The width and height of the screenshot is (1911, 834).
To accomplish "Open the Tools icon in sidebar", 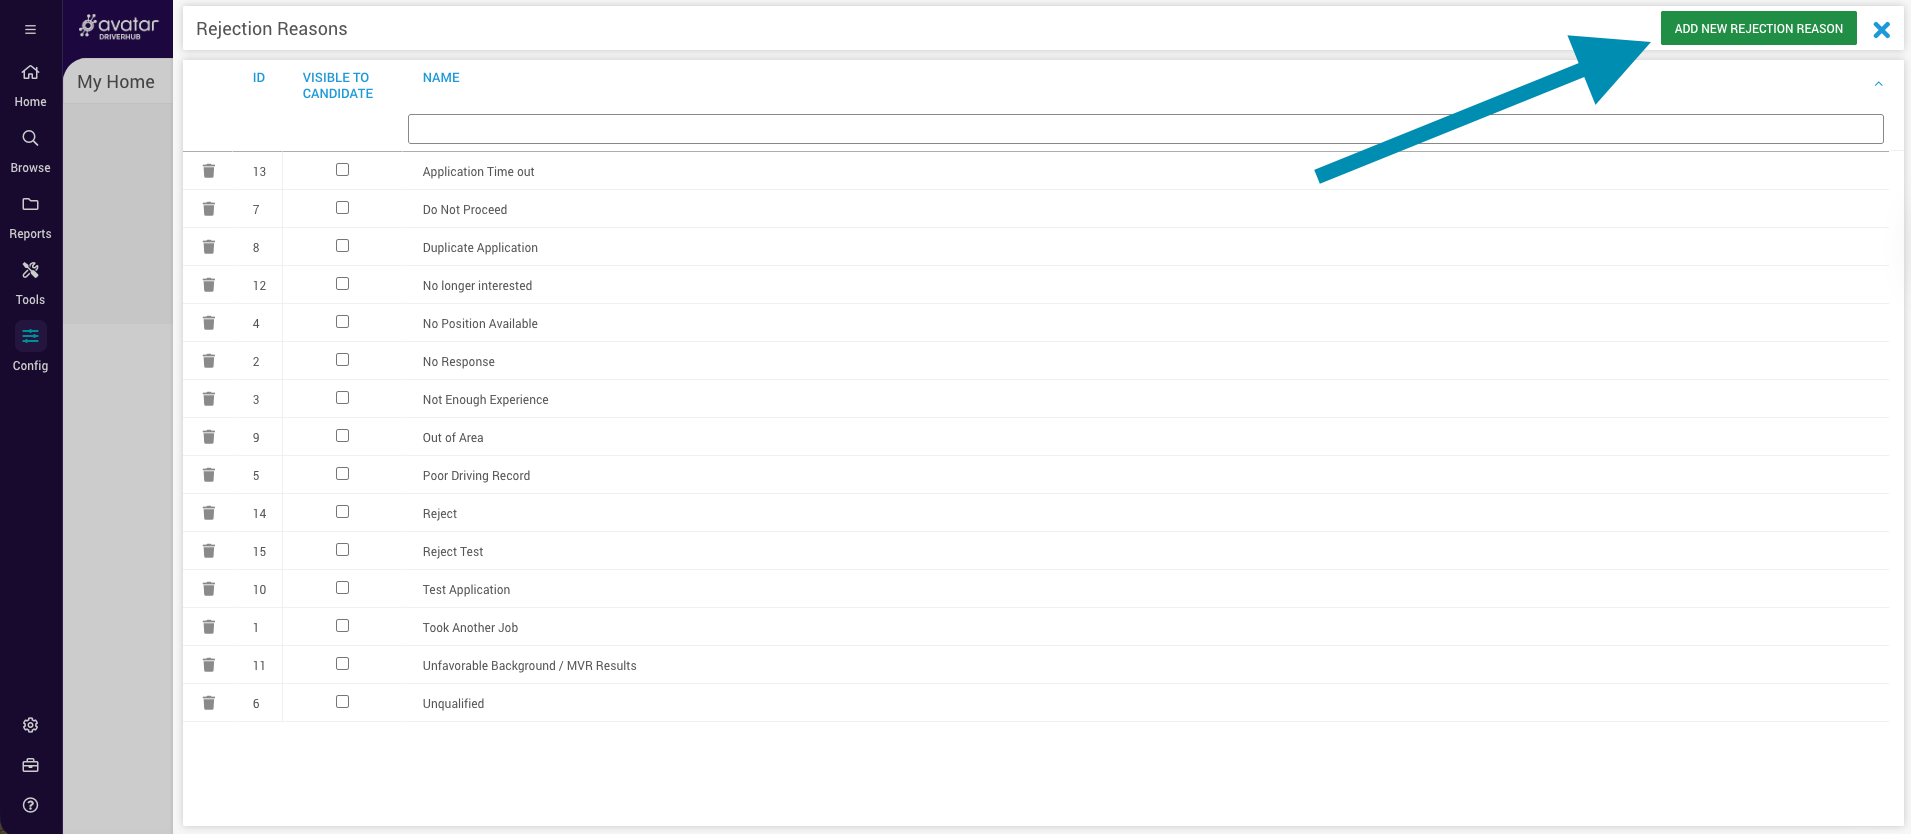I will [30, 271].
